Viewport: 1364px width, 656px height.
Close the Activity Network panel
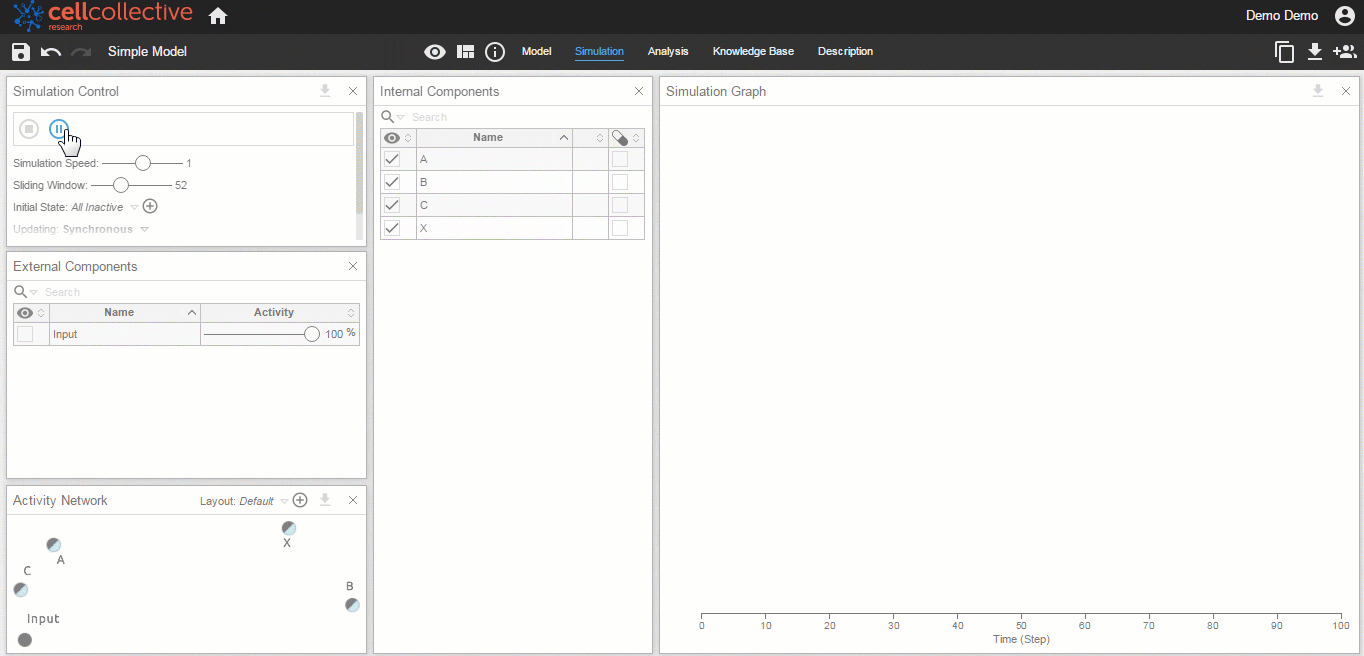click(353, 500)
